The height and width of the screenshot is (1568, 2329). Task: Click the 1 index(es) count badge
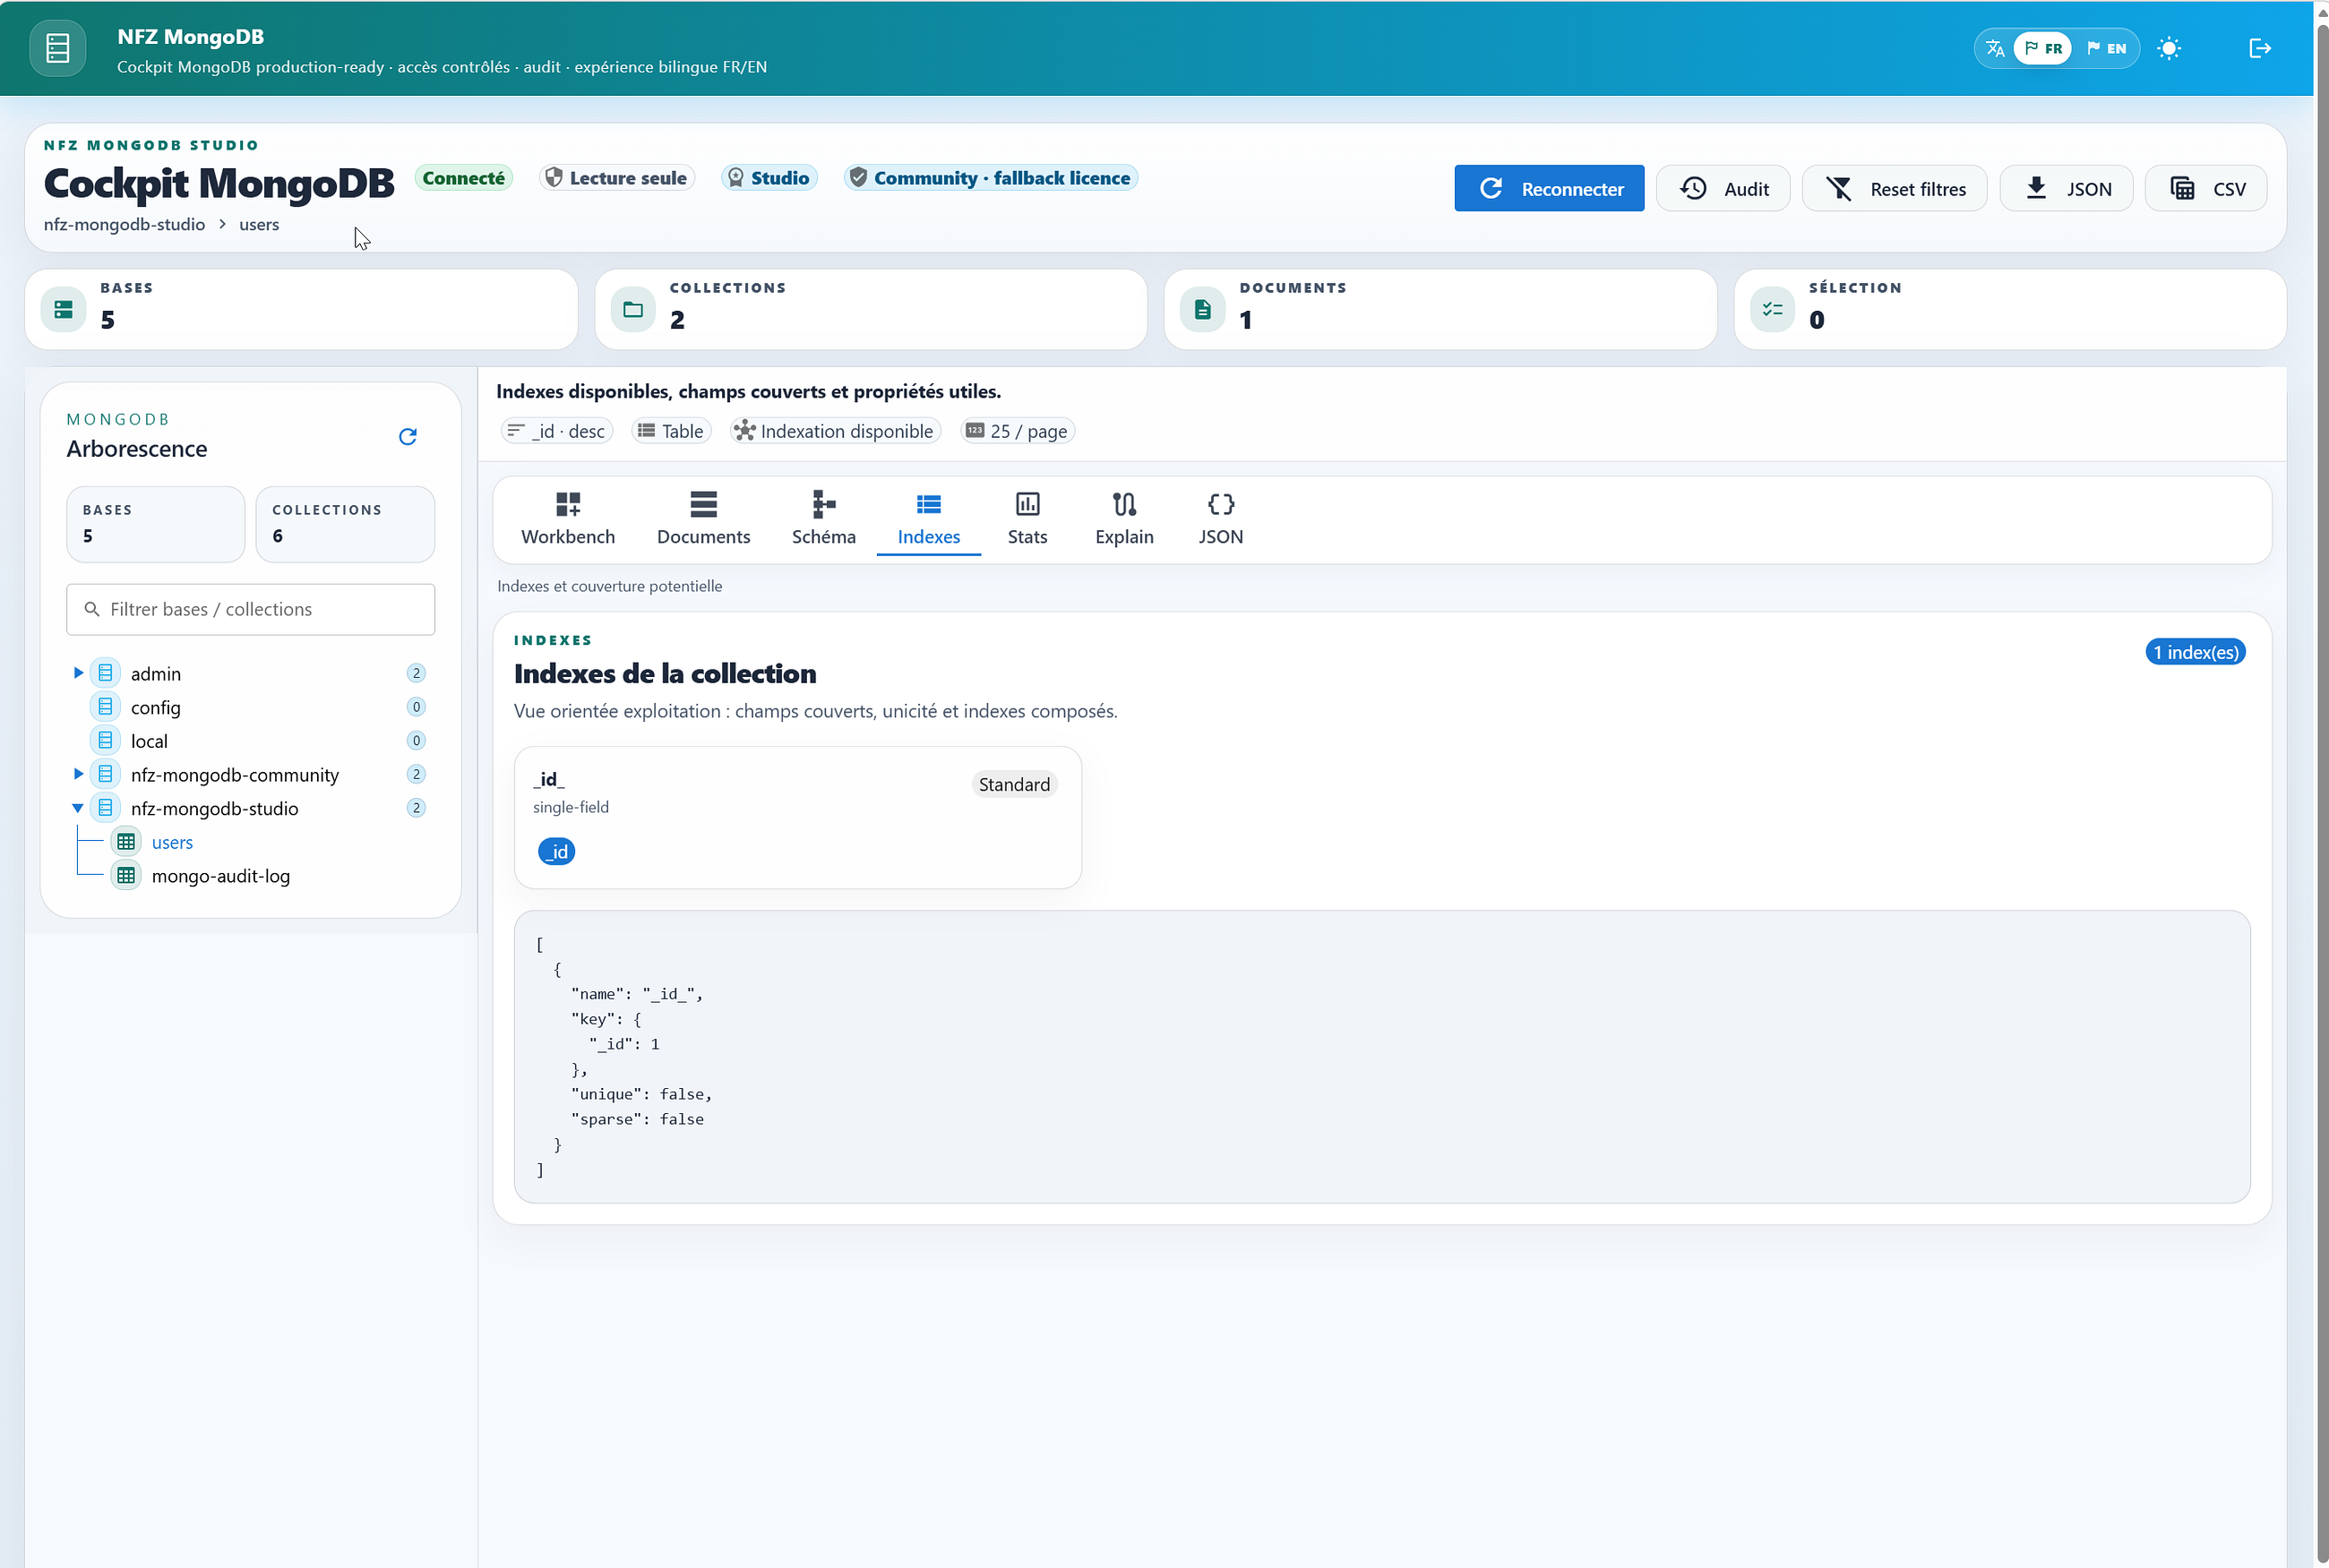2195,652
